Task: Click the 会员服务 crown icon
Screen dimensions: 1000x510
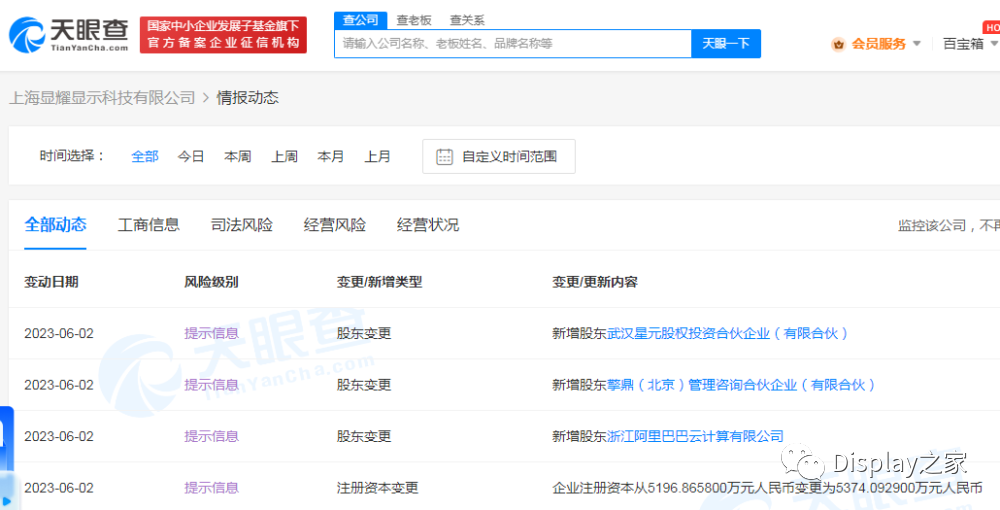Action: pyautogui.click(x=838, y=44)
